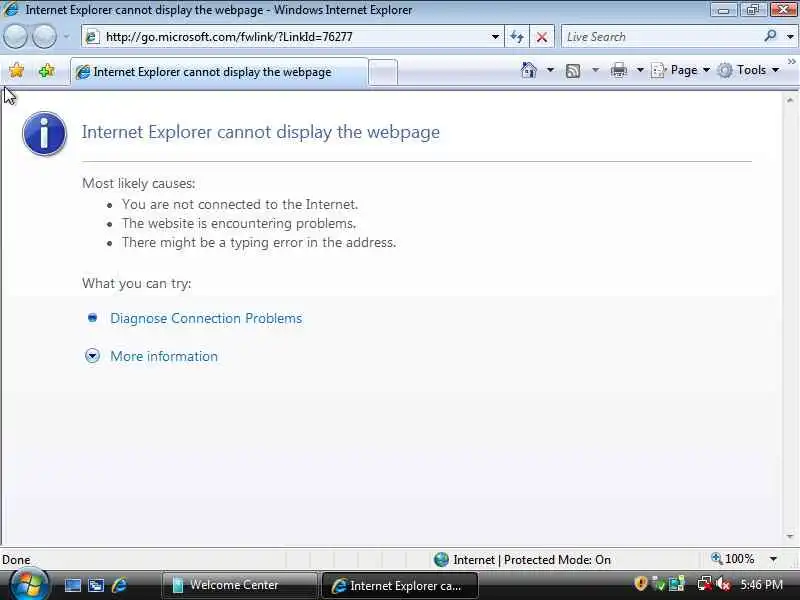Show more toolbar commands chevron
This screenshot has height=600, width=800.
791,62
